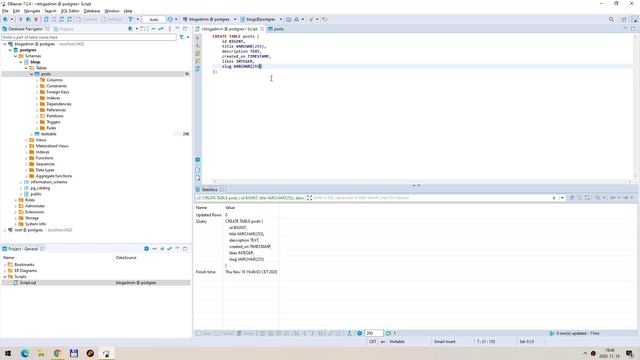
Task: Click the expand query text icon in results
Action: point(309,198)
